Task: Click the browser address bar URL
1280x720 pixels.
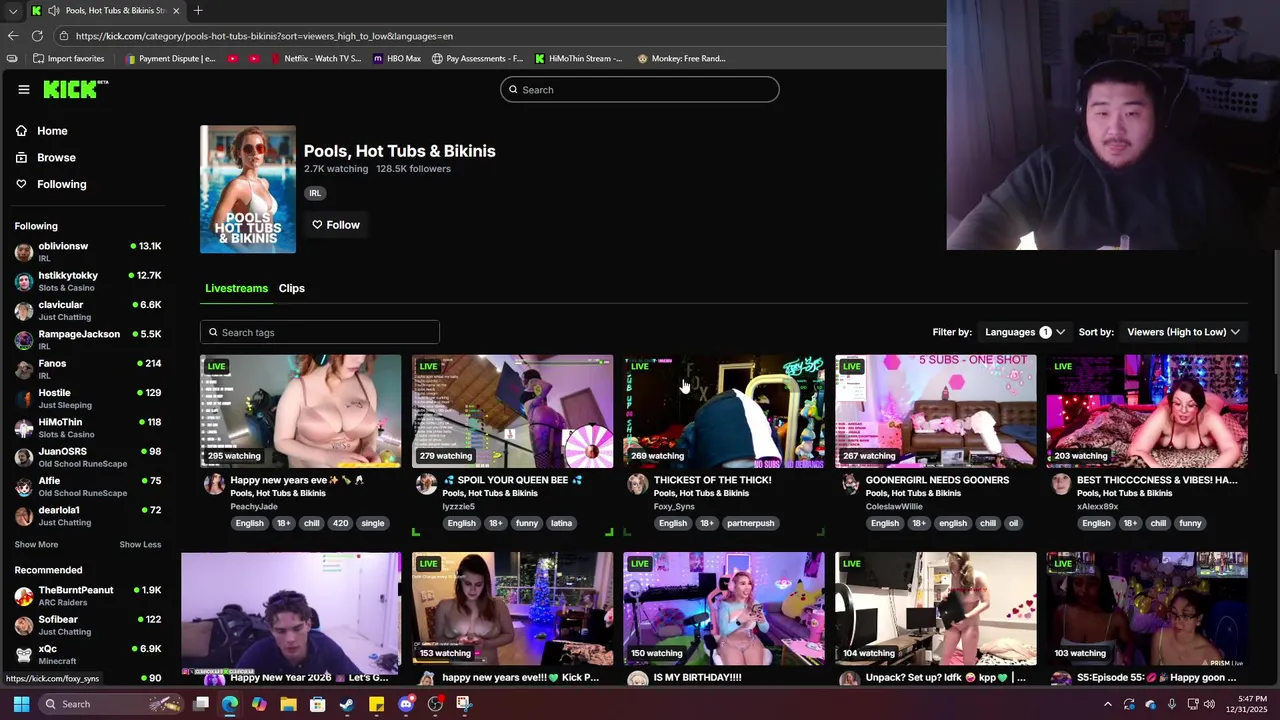Action: pyautogui.click(x=264, y=36)
